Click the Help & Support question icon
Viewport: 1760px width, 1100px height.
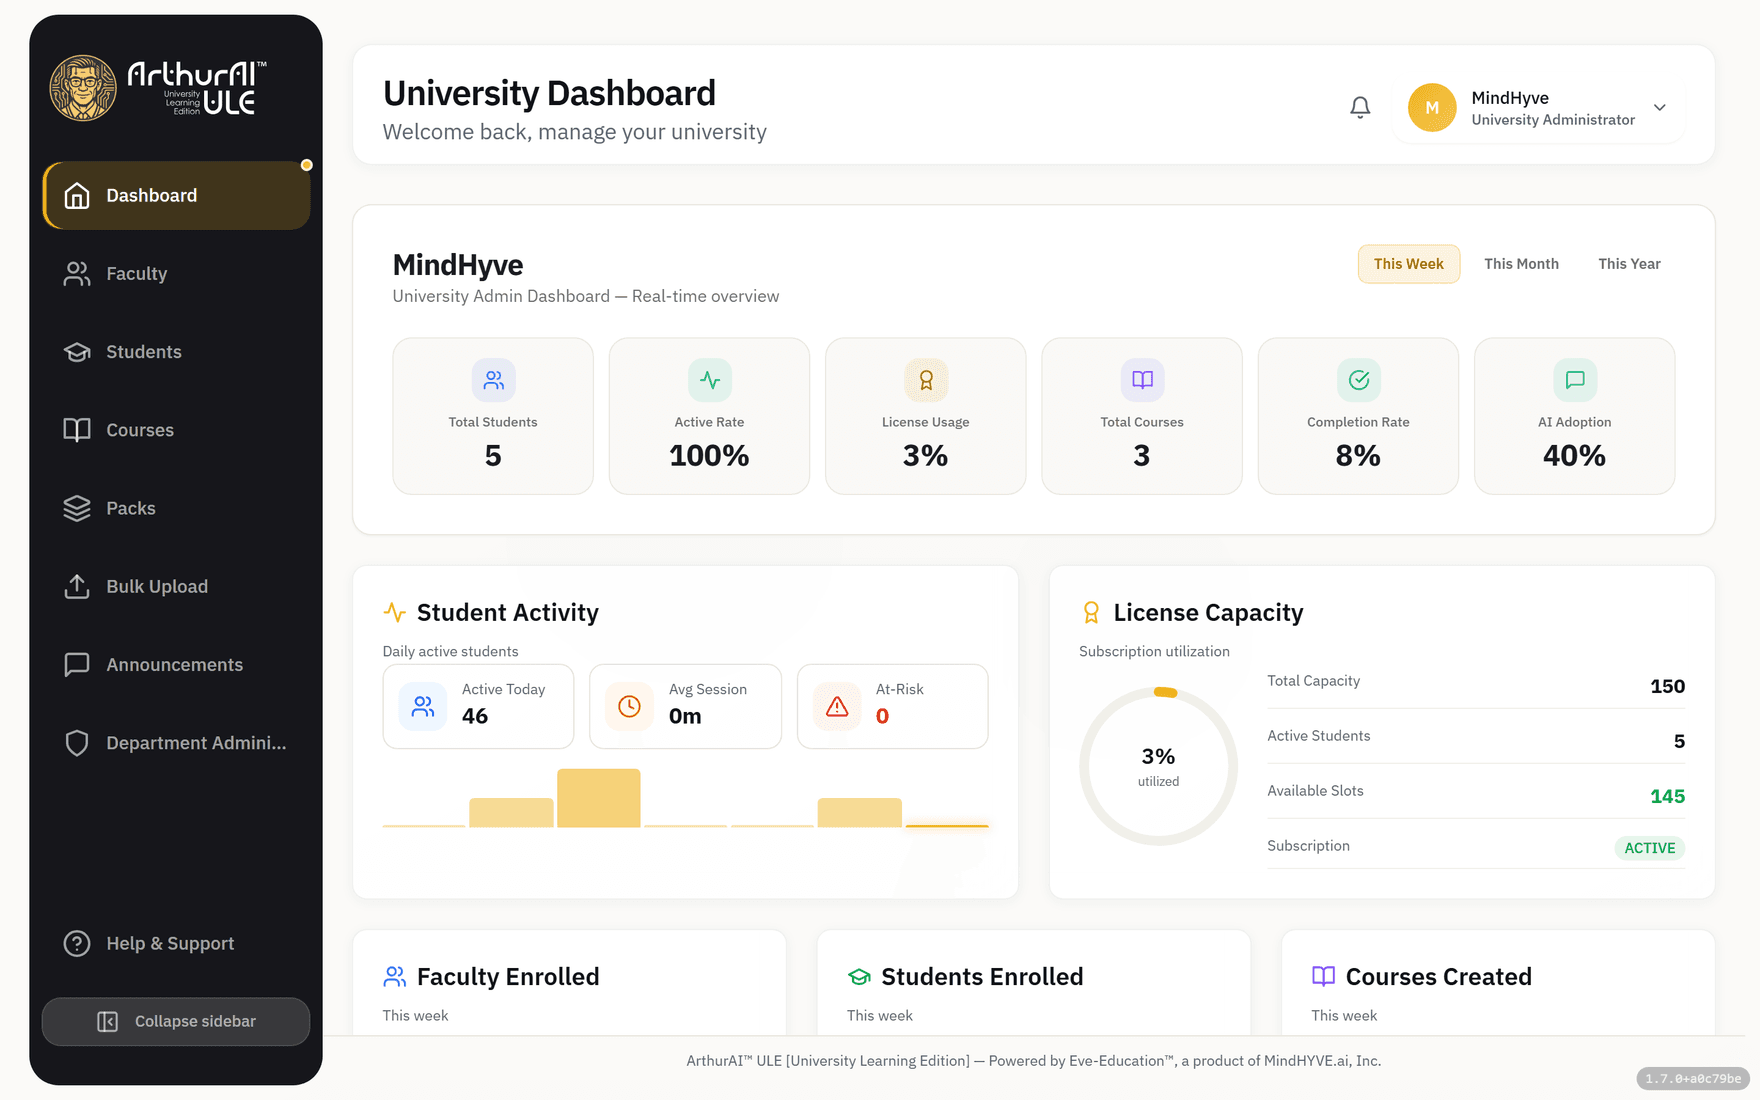coord(77,943)
